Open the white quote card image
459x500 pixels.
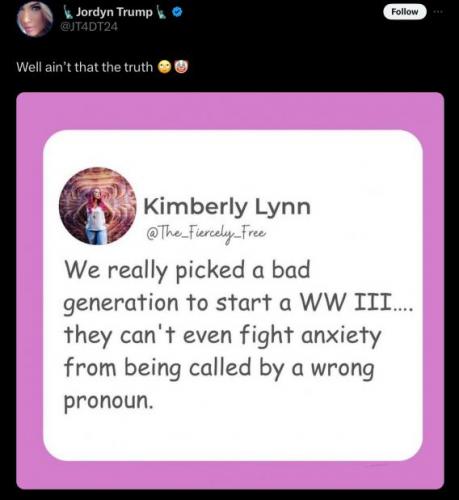click(233, 295)
